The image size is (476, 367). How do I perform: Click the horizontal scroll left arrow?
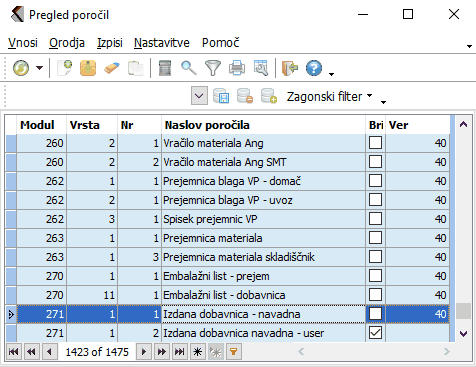coord(301,351)
